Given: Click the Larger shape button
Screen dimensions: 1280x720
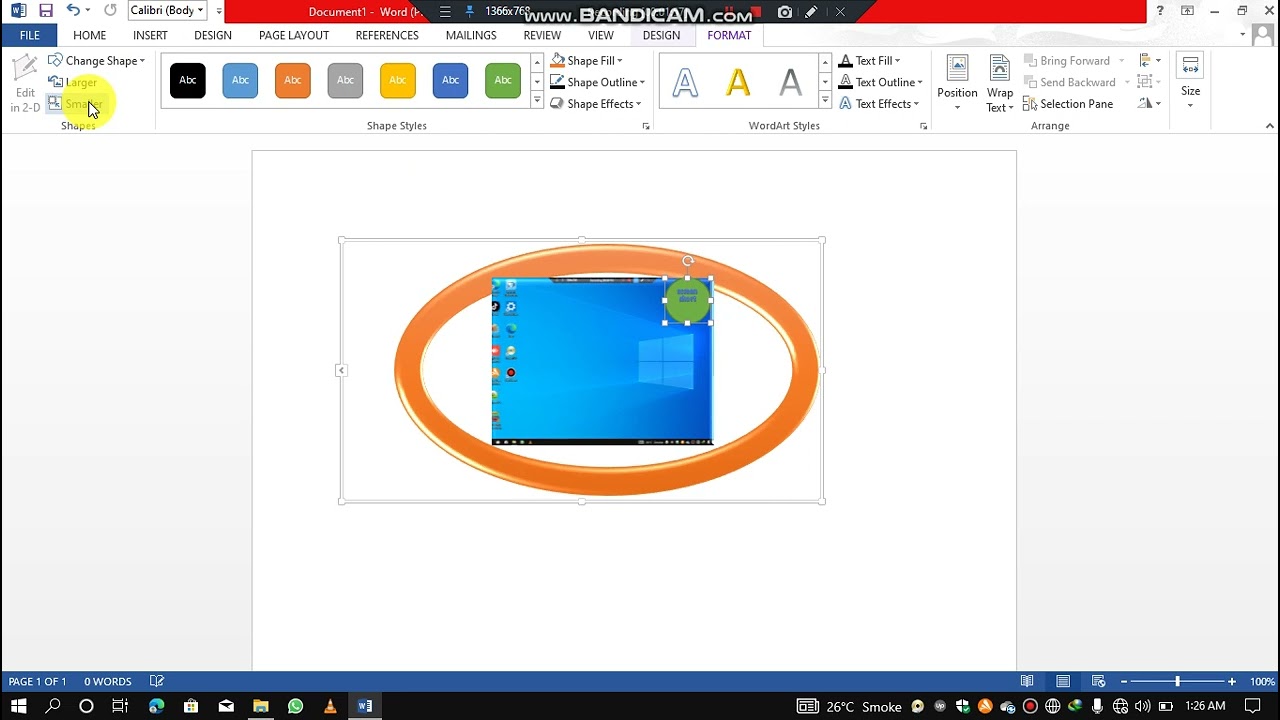Looking at the screenshot, I should click(x=73, y=82).
